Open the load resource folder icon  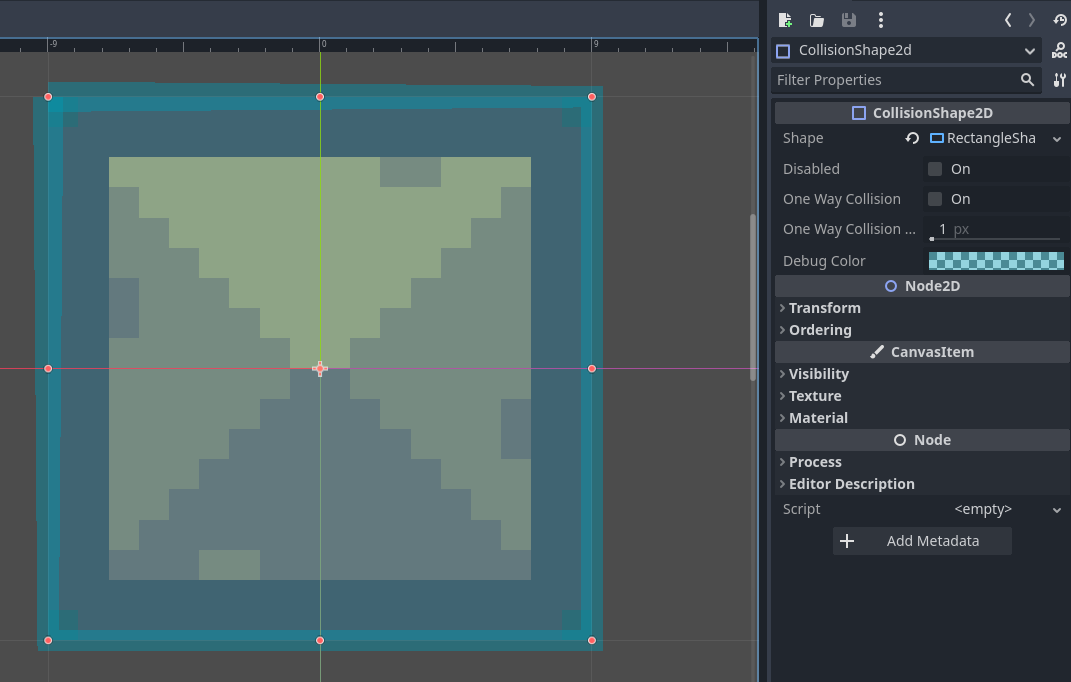pyautogui.click(x=816, y=20)
